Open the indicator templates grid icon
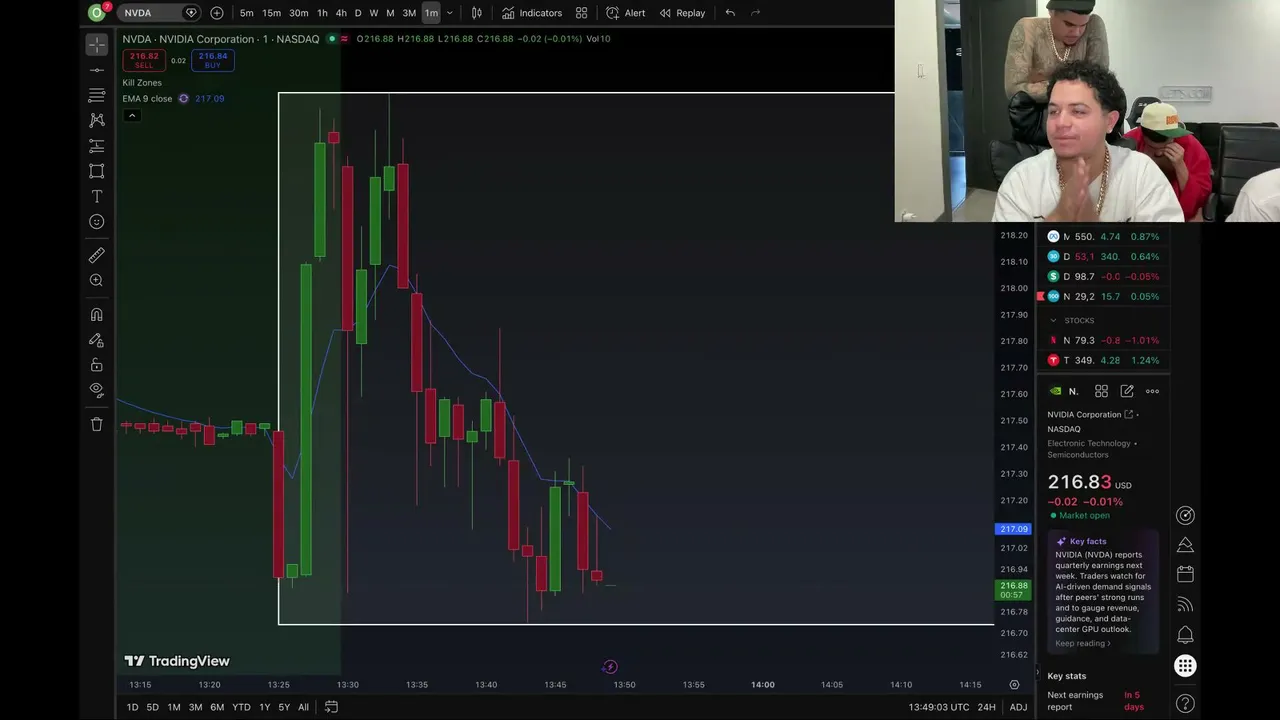The image size is (1280, 720). tap(581, 13)
